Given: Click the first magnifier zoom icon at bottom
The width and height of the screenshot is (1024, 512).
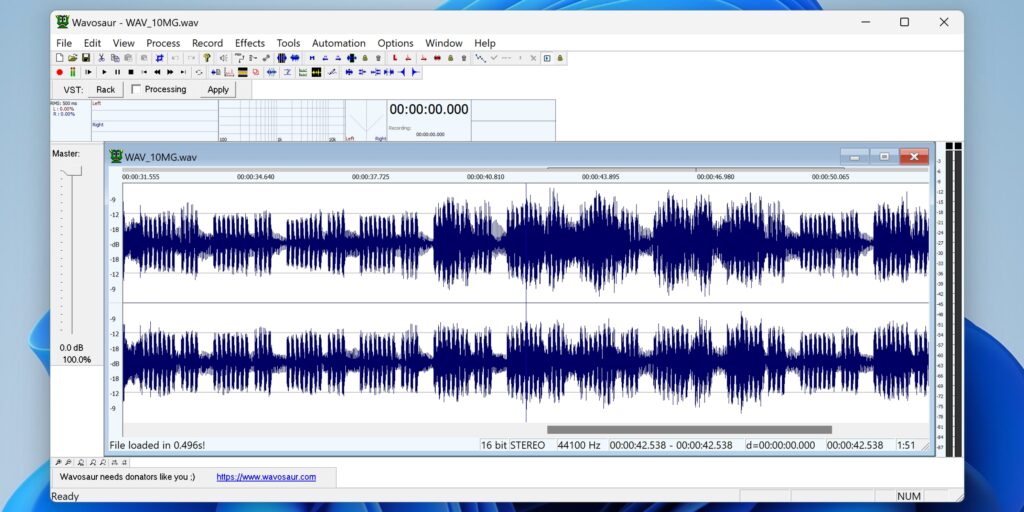Looking at the screenshot, I should 59,462.
